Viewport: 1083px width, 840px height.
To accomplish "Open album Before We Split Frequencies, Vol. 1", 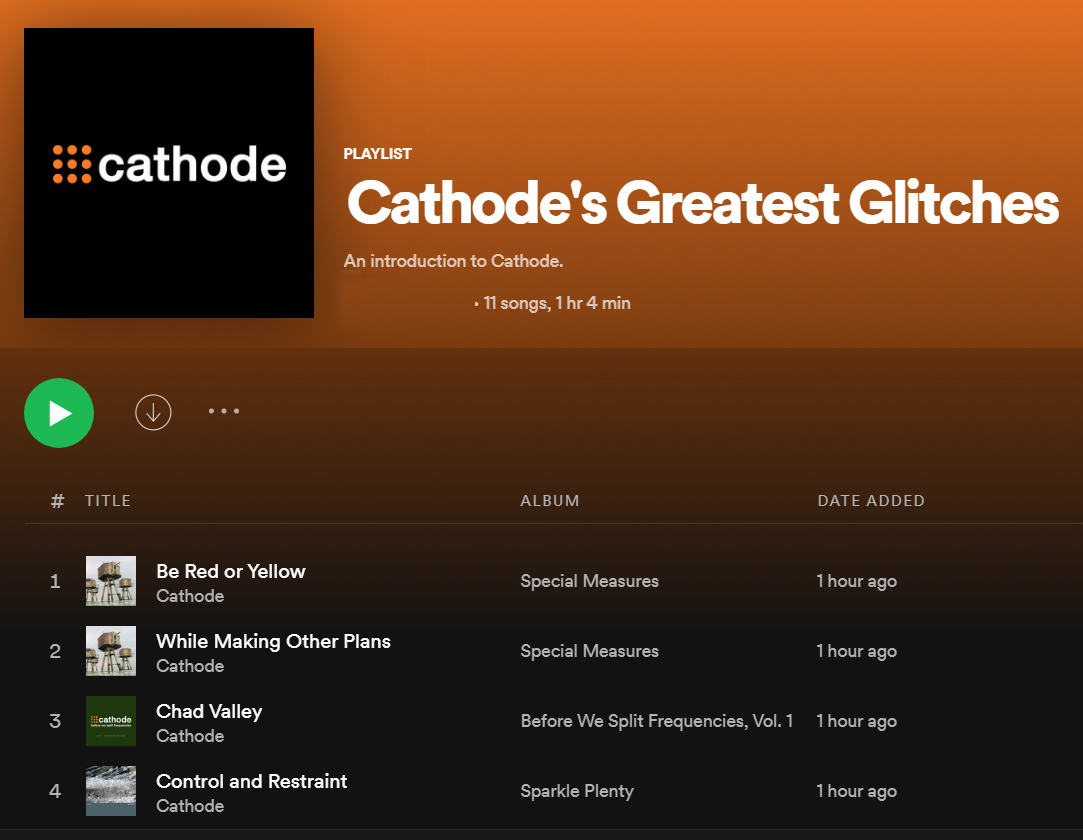I will pos(656,721).
